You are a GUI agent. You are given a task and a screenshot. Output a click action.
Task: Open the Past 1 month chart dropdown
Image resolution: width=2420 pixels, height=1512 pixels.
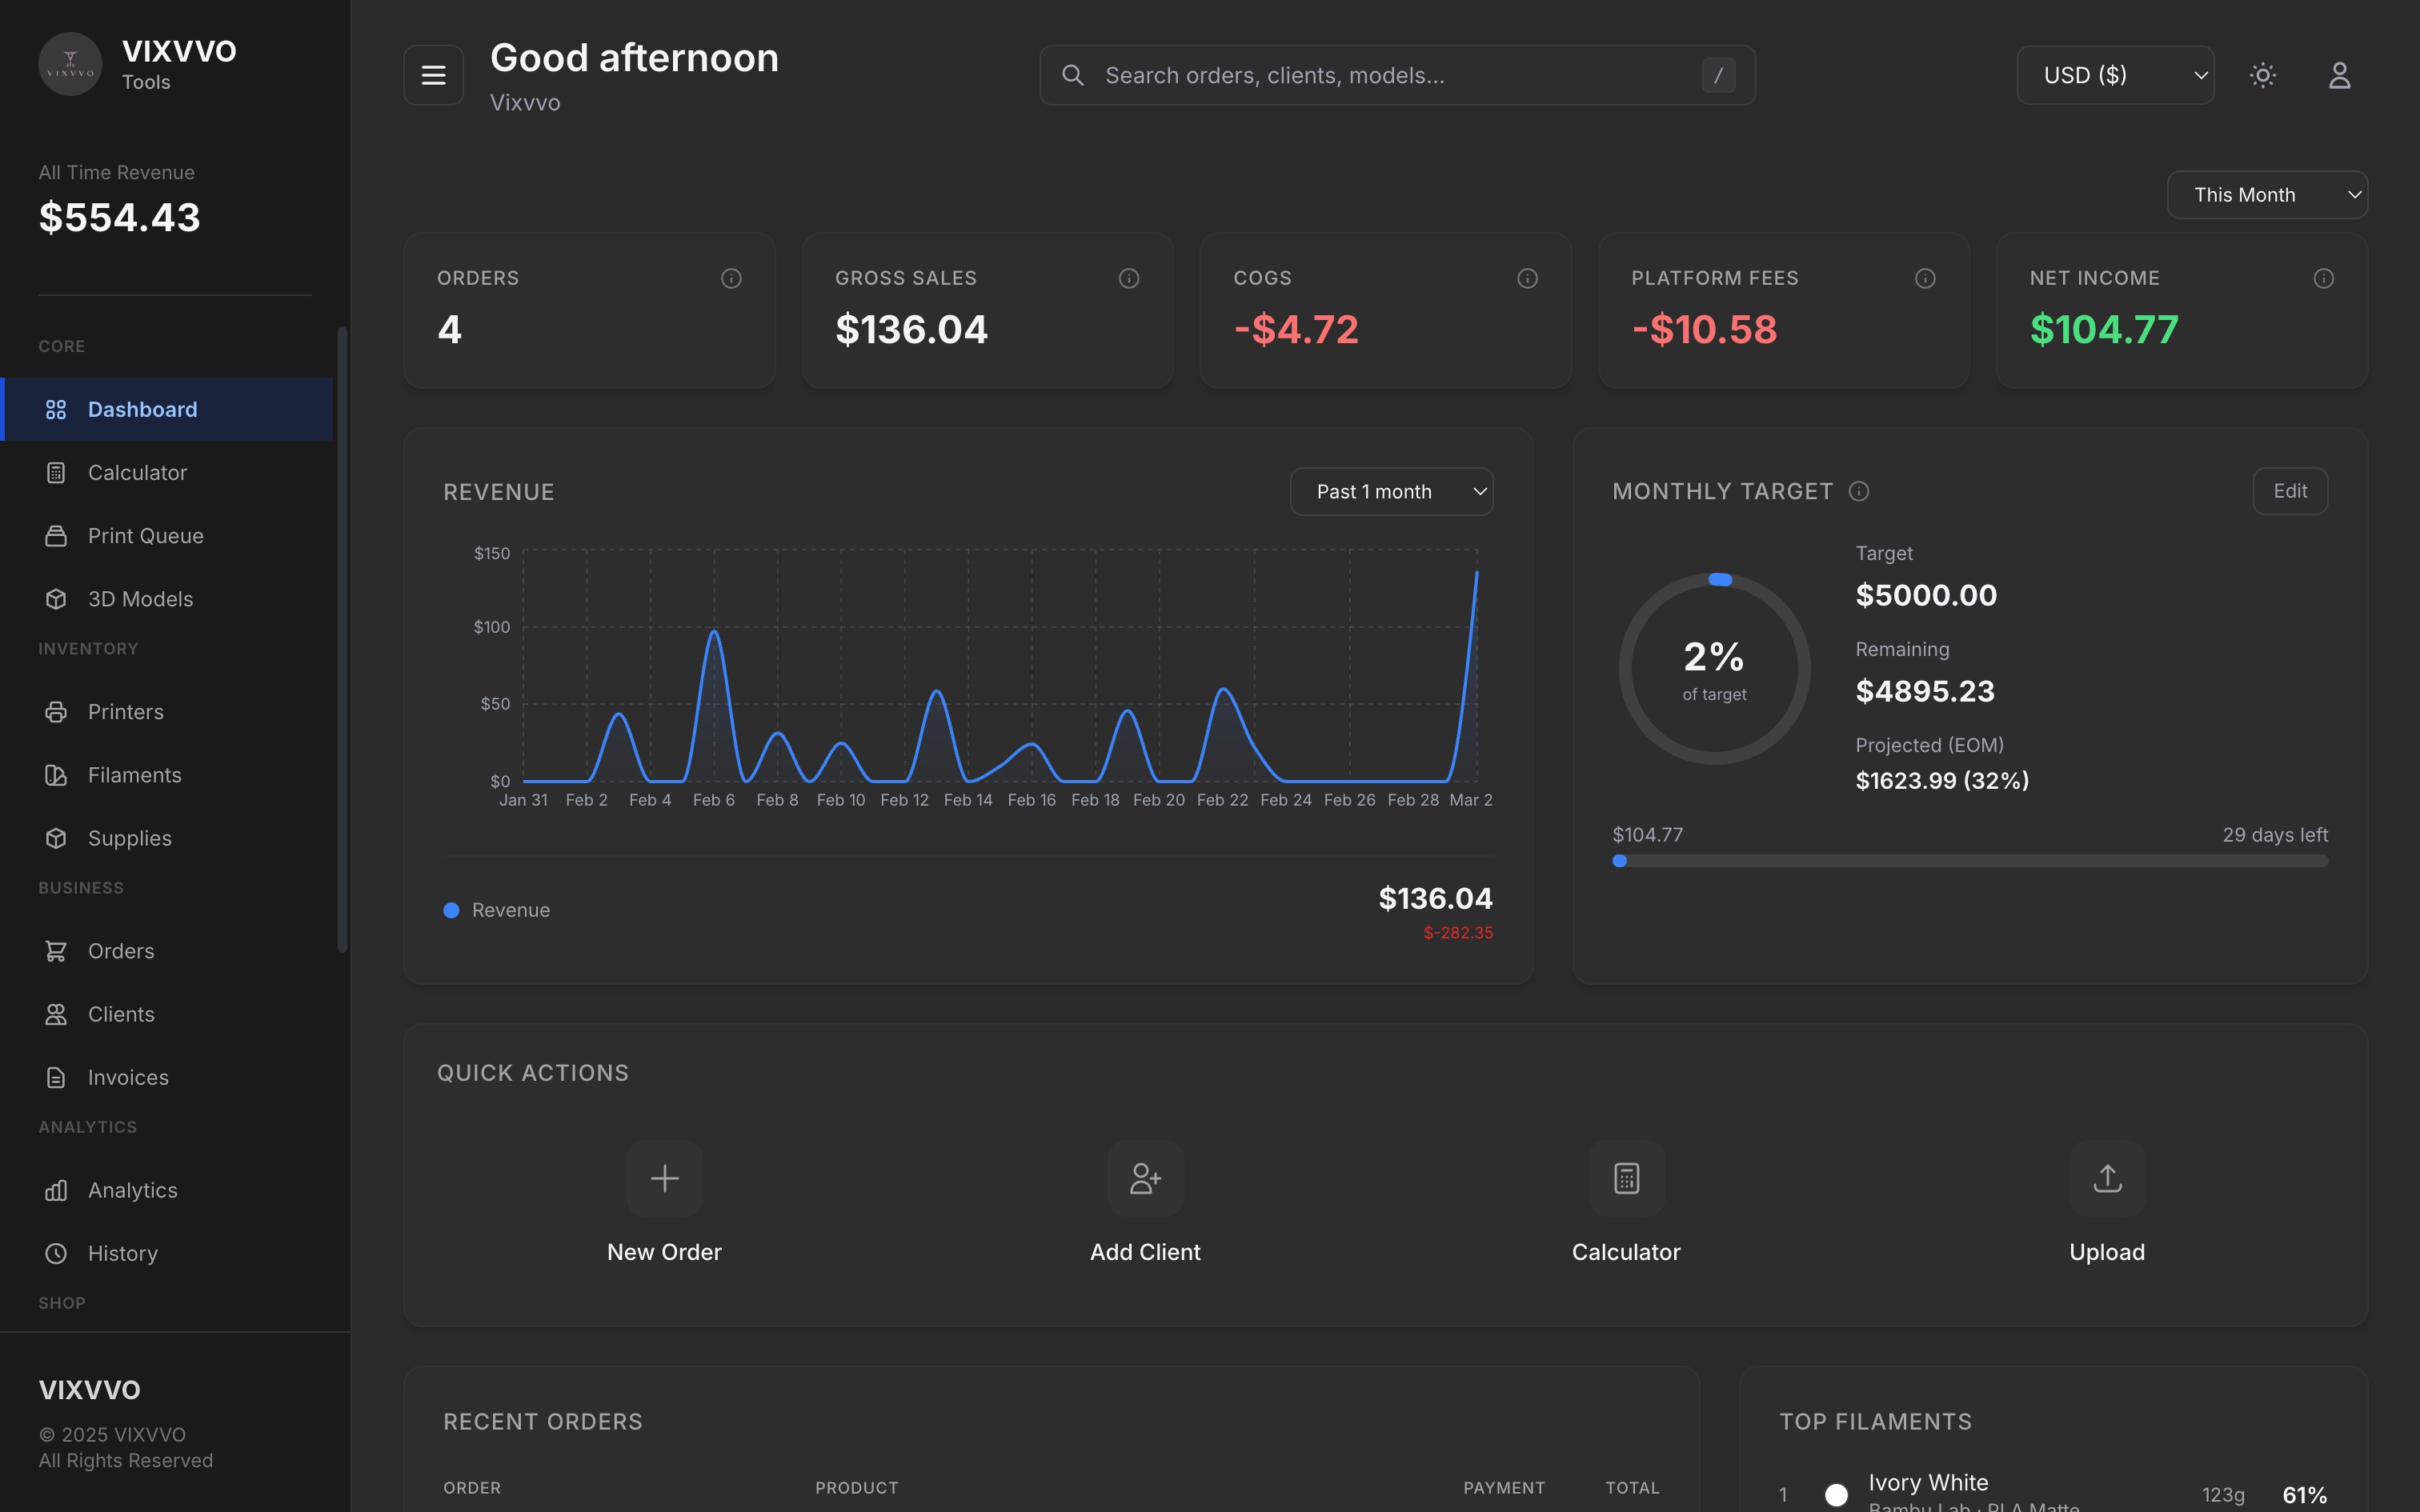[1390, 492]
